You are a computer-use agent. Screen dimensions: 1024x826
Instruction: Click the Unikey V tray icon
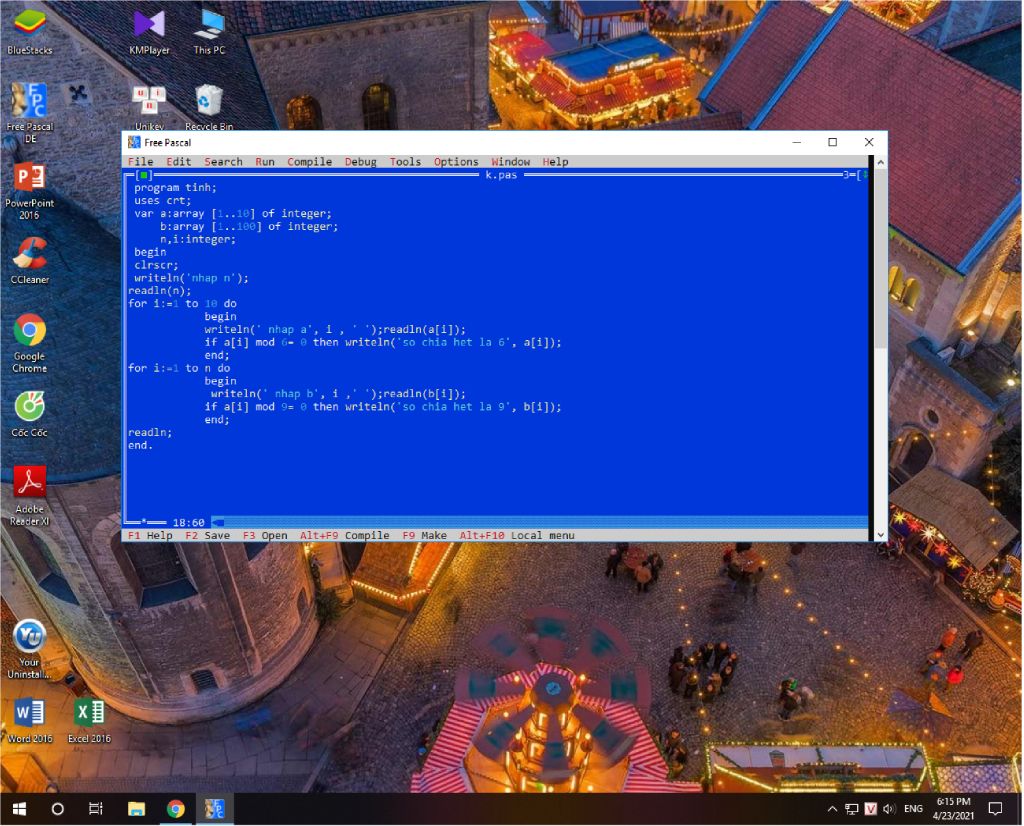point(871,810)
